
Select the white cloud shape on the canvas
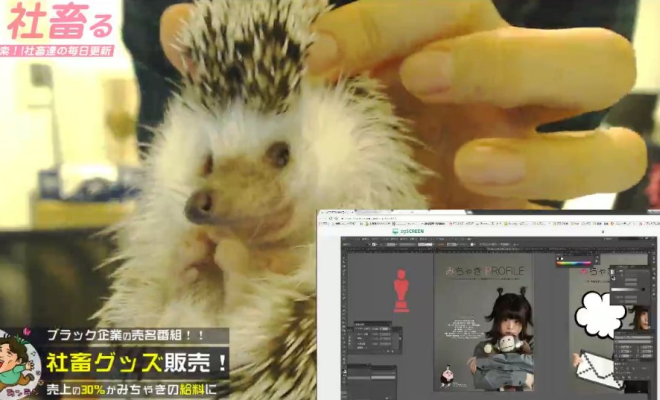click(x=600, y=315)
